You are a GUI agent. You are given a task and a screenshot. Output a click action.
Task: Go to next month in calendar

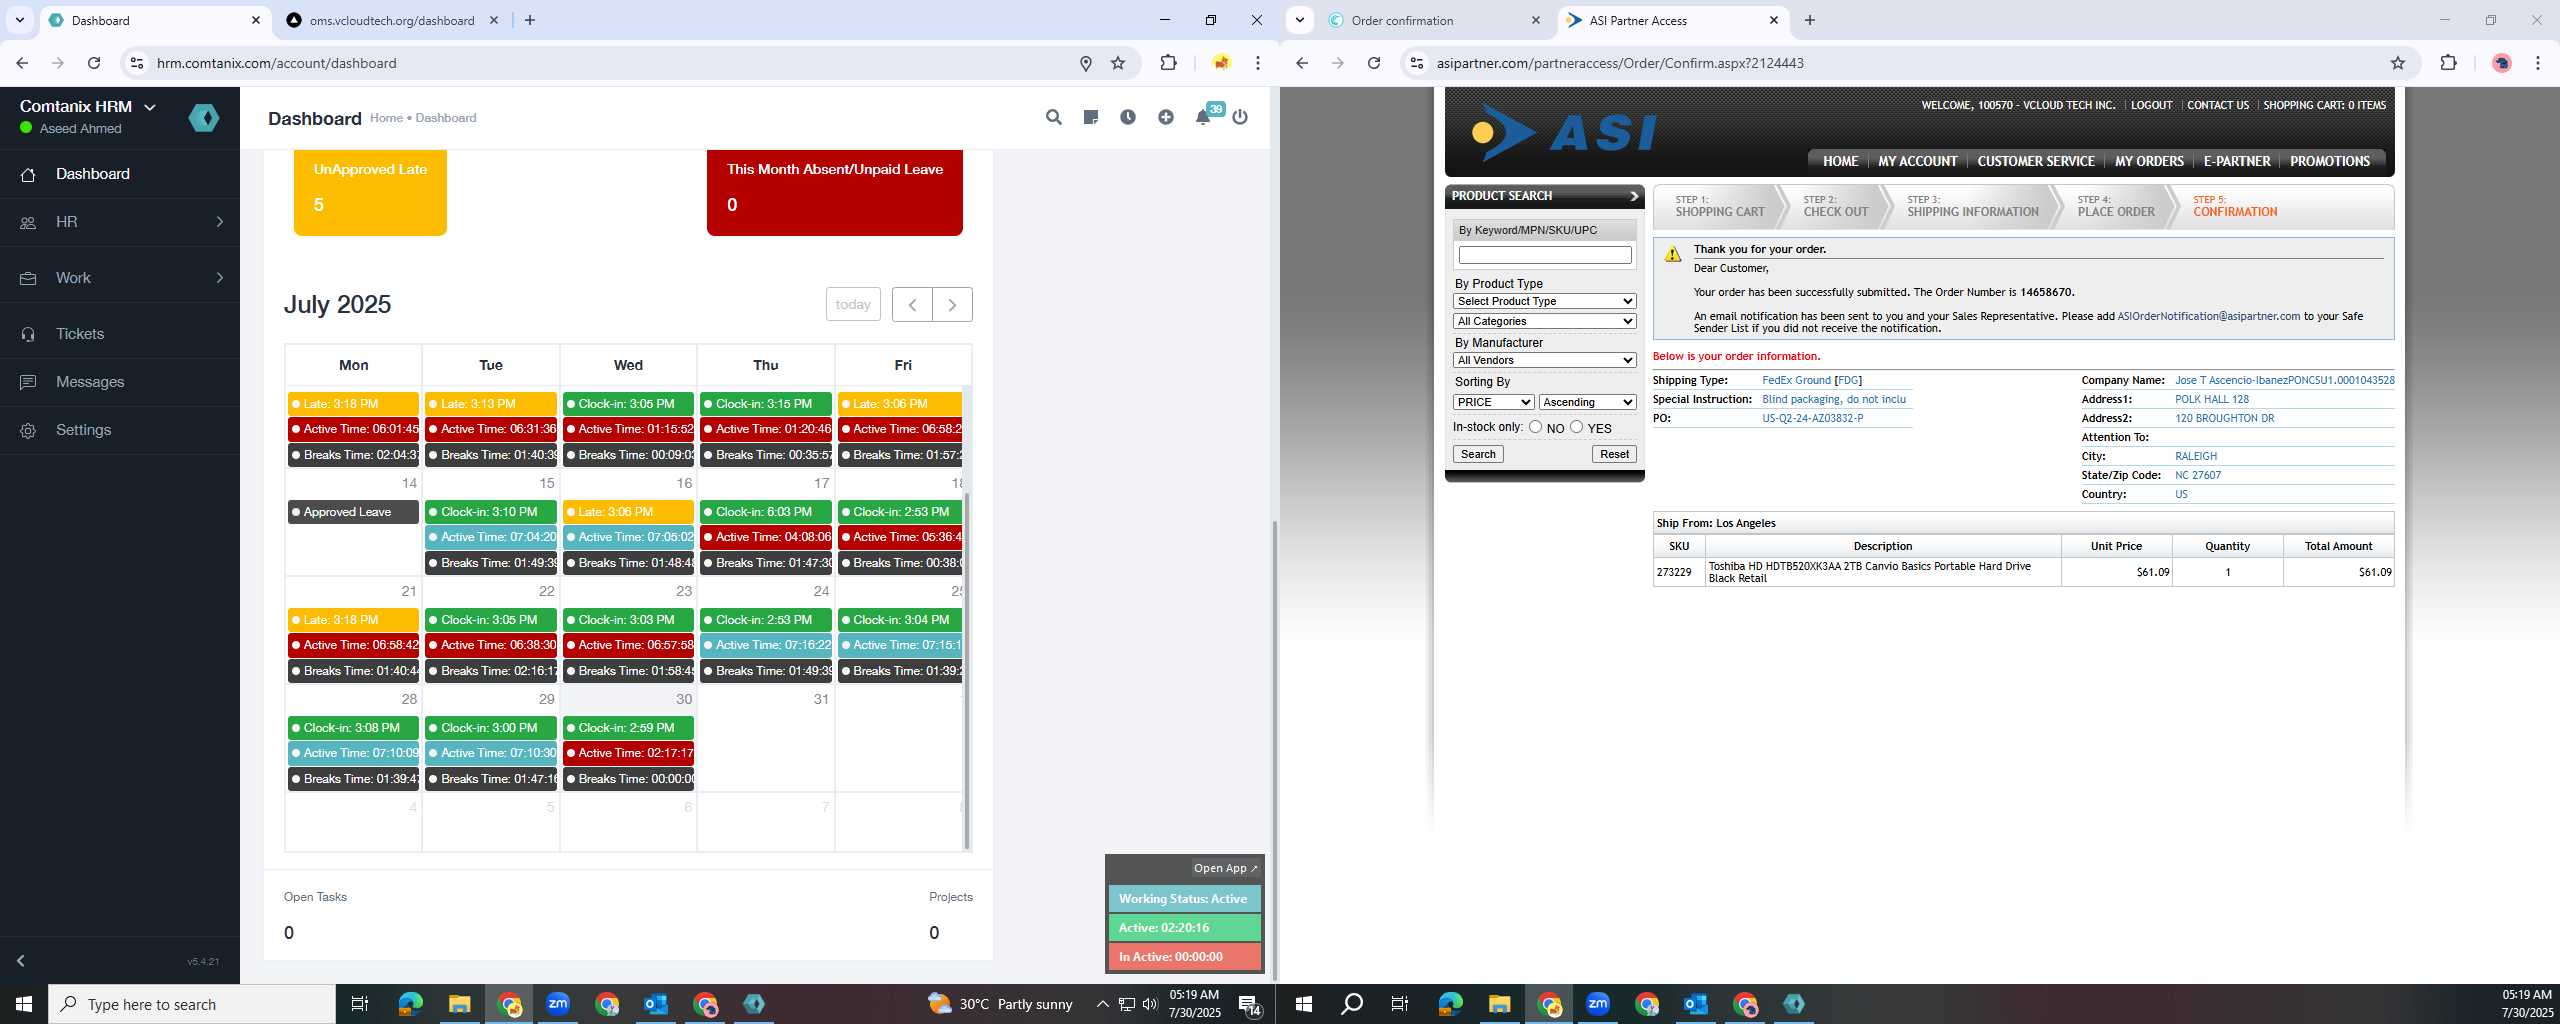tap(952, 305)
